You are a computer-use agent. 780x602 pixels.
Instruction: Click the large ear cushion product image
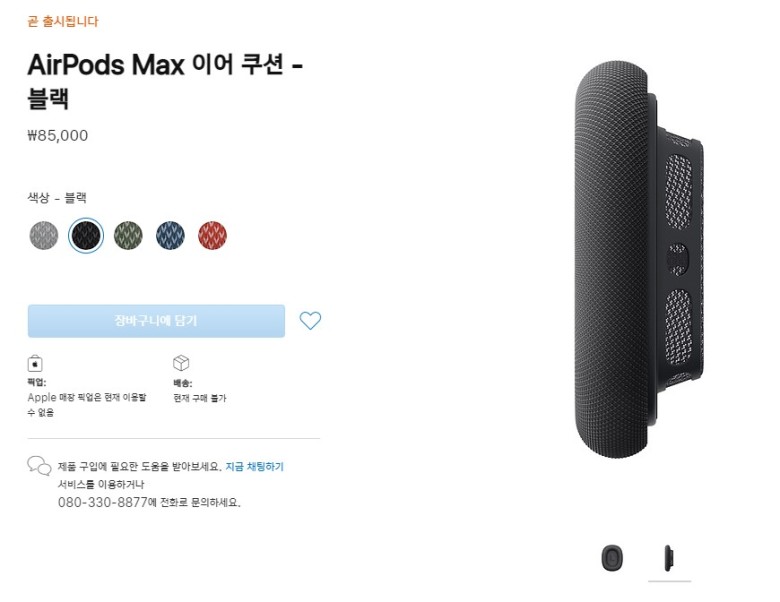tap(639, 260)
